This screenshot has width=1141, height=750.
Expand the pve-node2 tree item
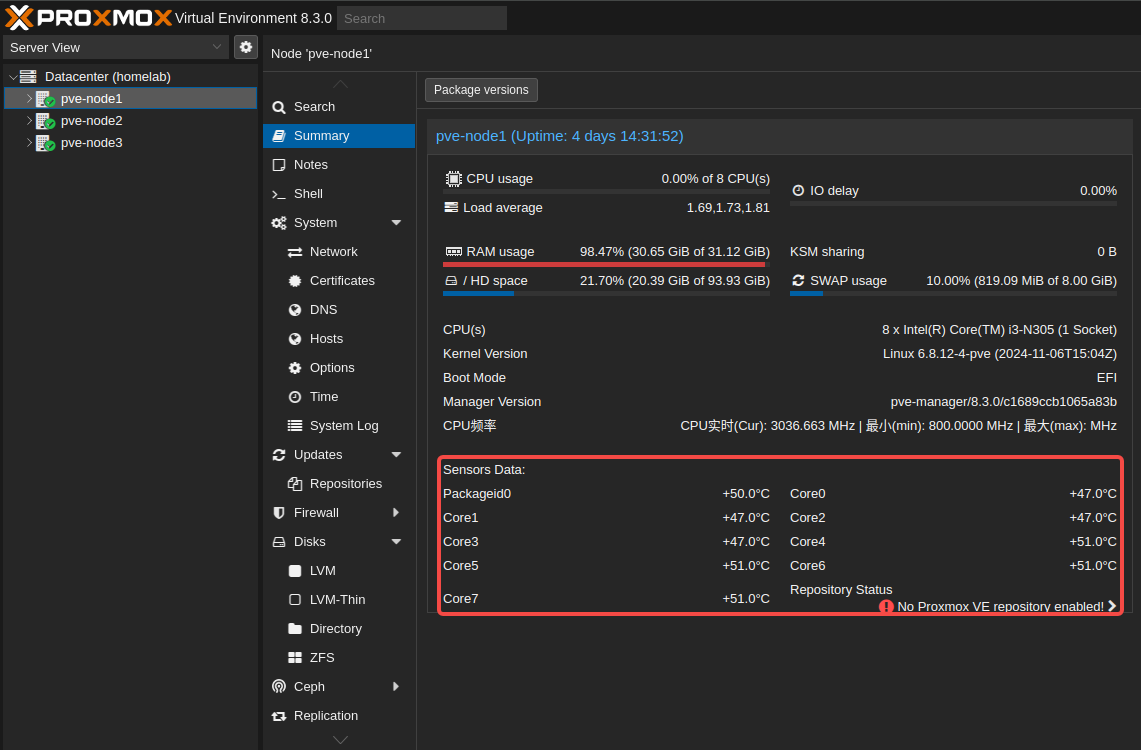coord(30,120)
